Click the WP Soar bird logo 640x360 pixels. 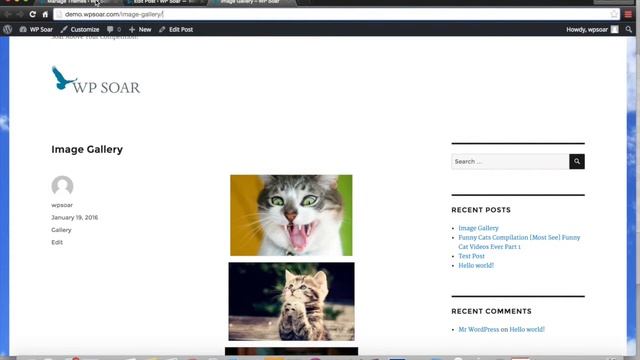96,80
